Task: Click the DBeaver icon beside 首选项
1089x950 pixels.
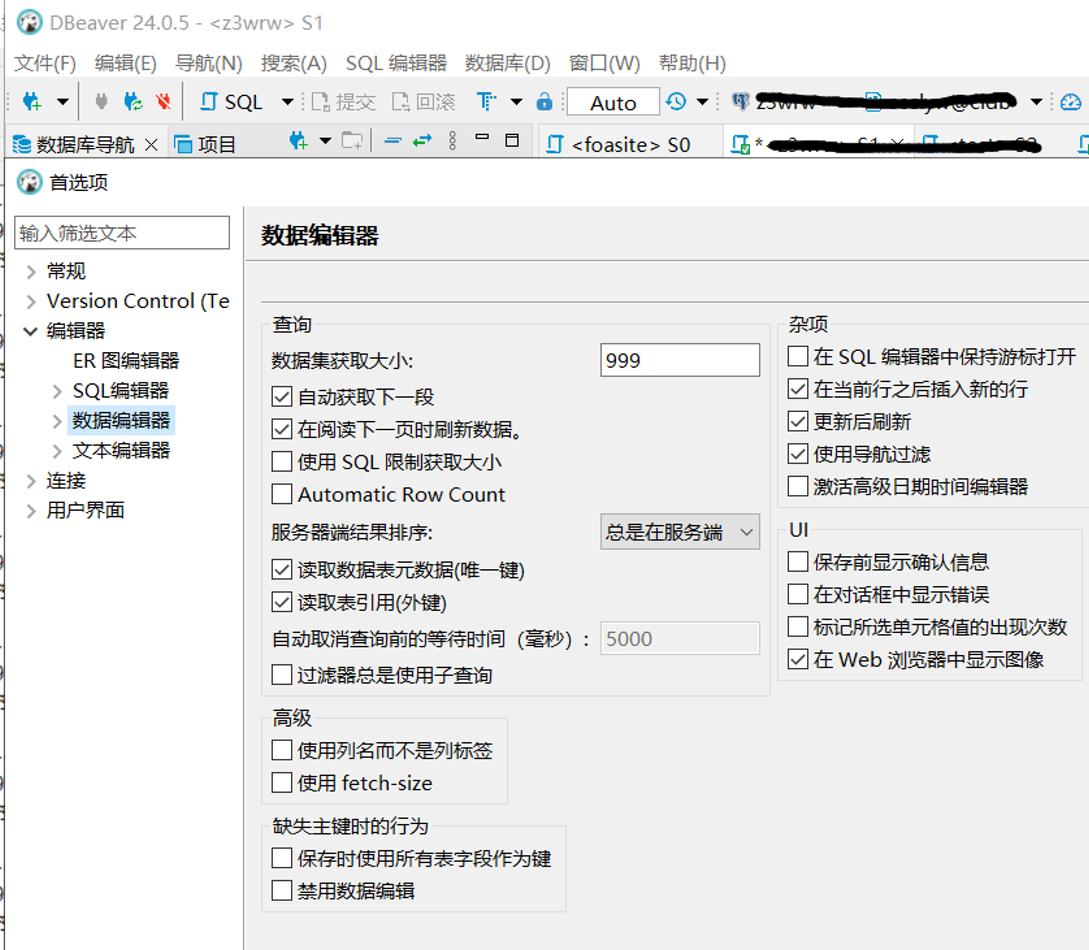Action: coord(29,182)
